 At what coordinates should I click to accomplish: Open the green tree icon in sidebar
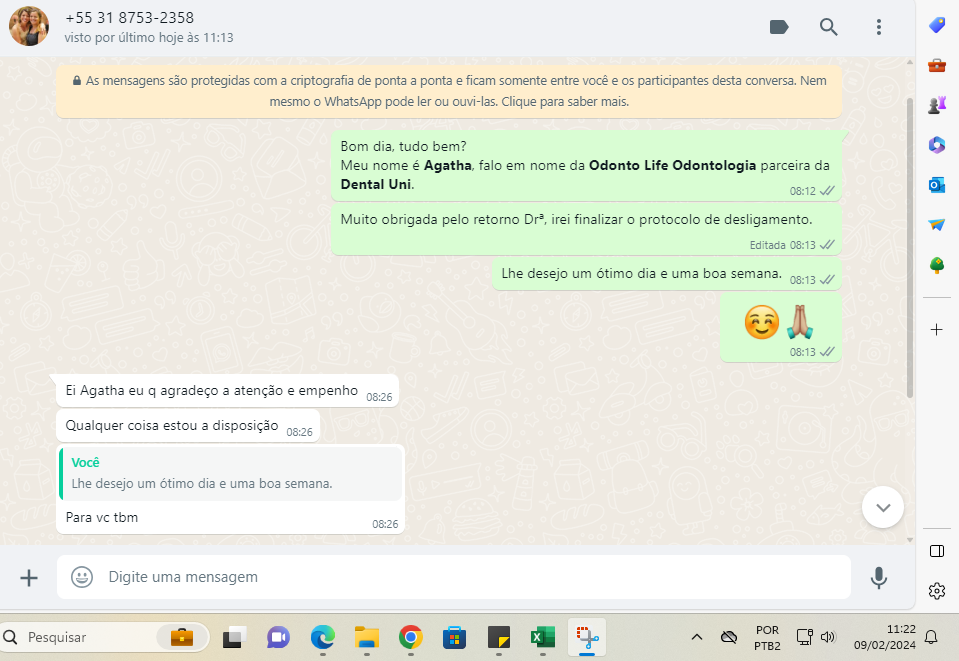[x=936, y=265]
